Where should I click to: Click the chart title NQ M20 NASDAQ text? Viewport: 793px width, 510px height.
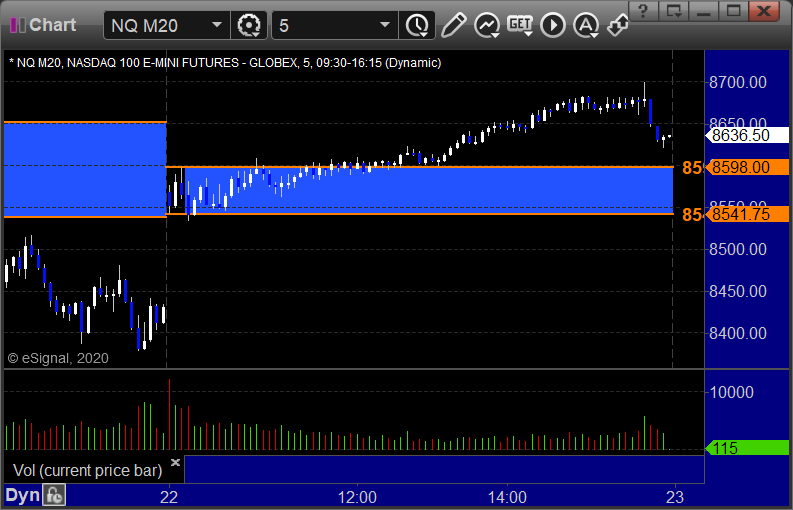click(225, 63)
